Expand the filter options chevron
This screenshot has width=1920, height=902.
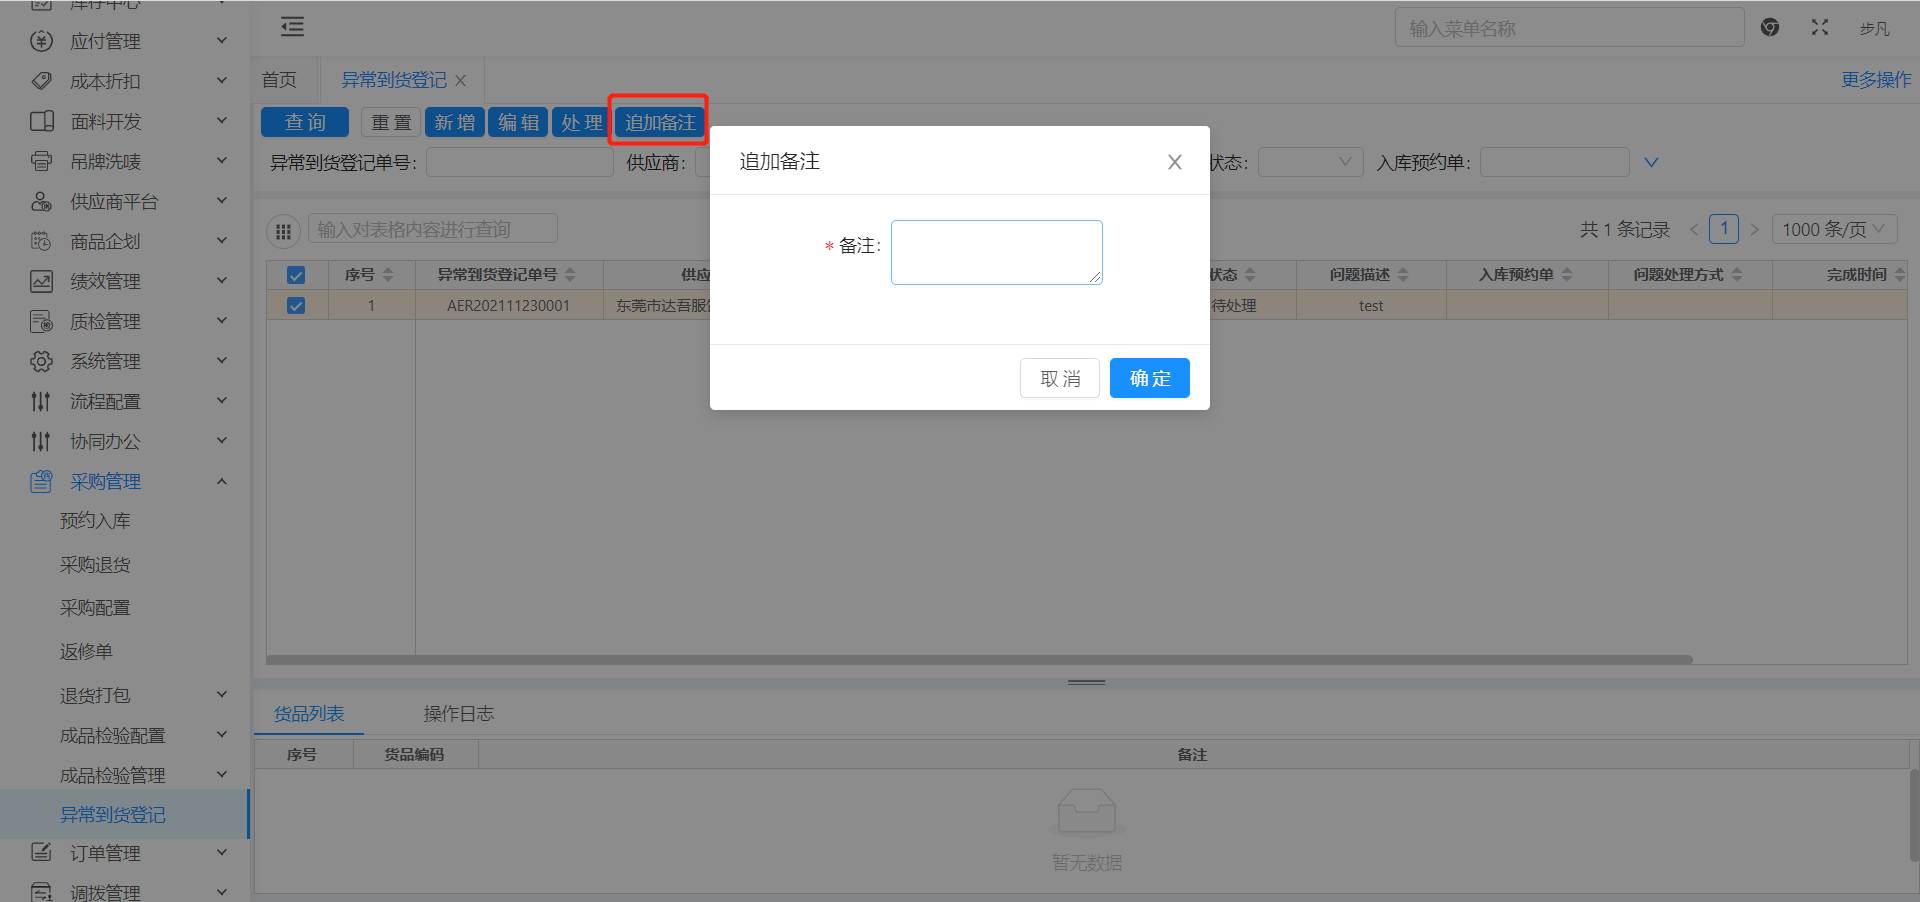pyautogui.click(x=1651, y=162)
